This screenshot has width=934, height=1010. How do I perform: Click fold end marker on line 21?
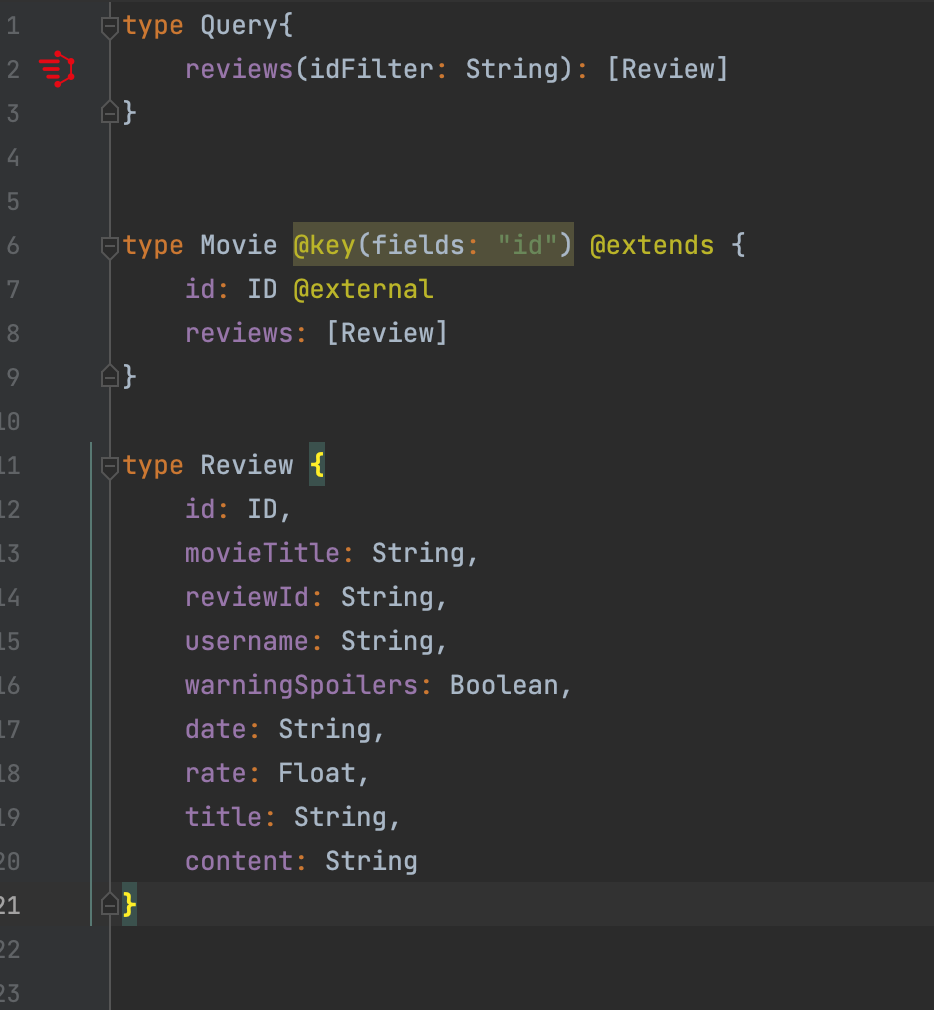click(x=110, y=905)
